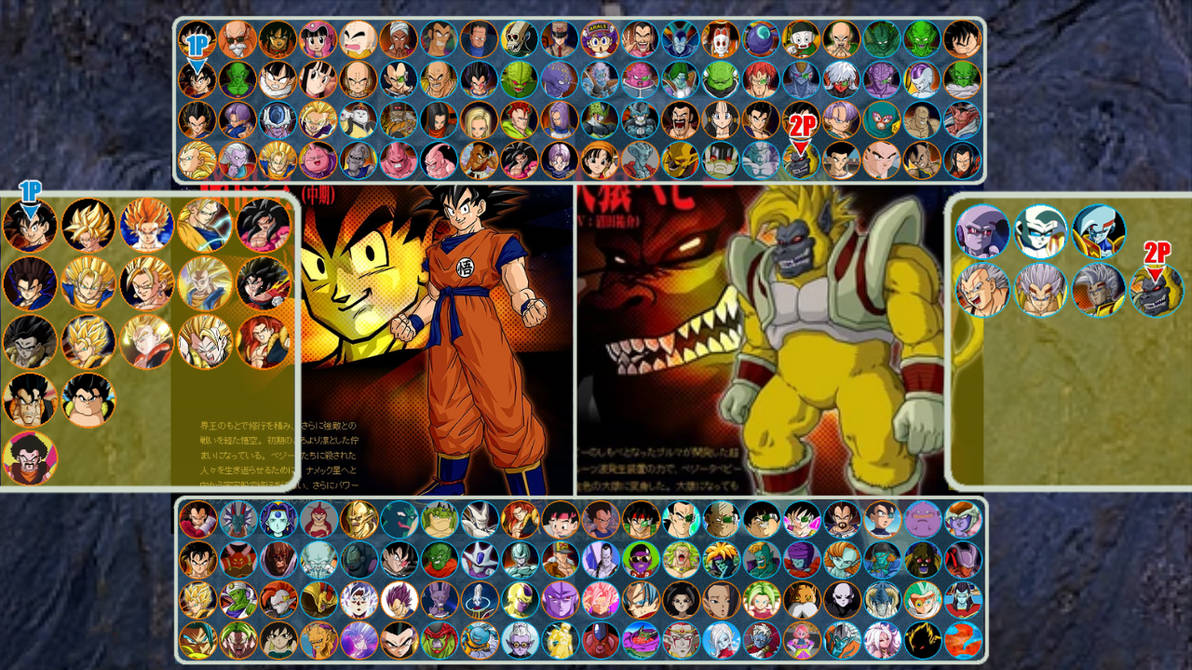Choose Arale in the purple cap
1192x670 pixels.
[600, 40]
